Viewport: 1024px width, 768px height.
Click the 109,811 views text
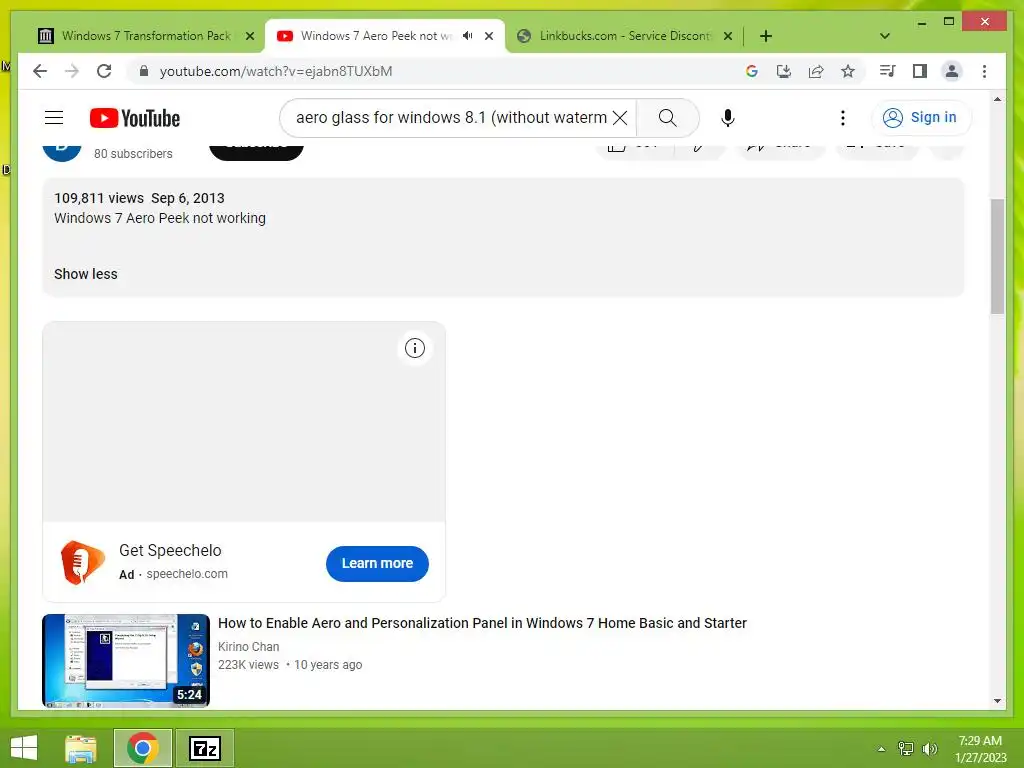point(99,199)
